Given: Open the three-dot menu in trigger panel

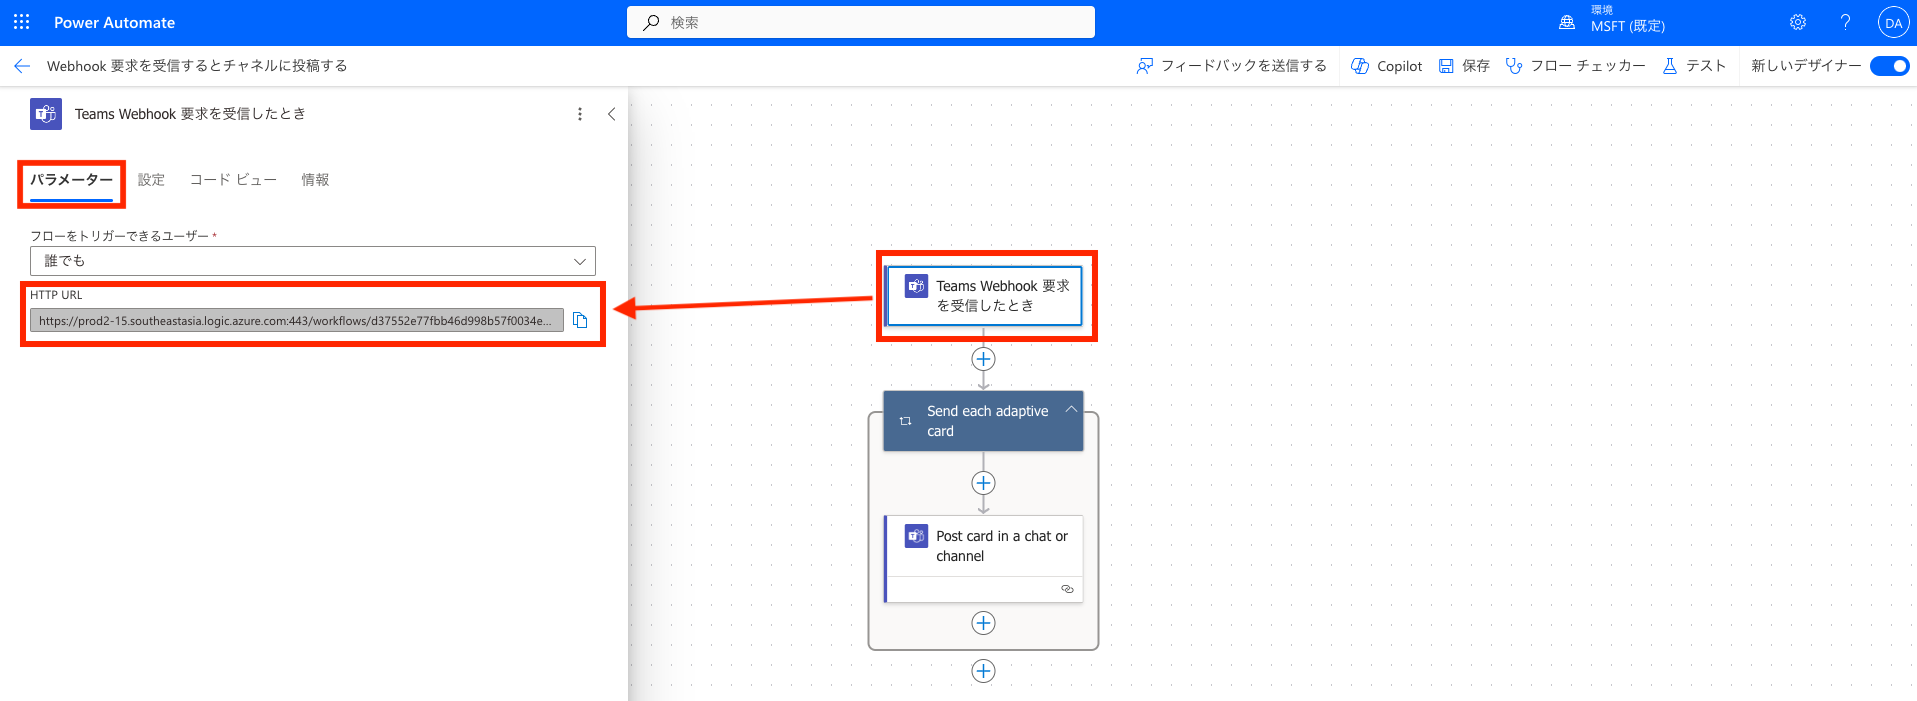Looking at the screenshot, I should [x=580, y=114].
